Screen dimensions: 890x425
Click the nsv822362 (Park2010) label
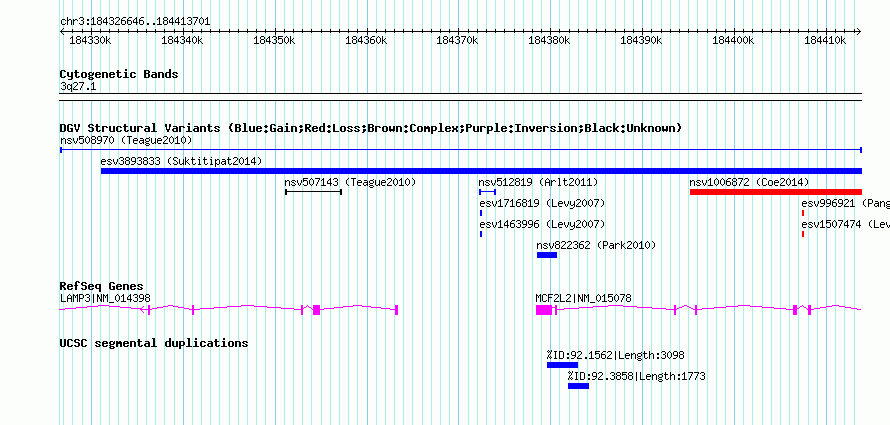click(596, 245)
